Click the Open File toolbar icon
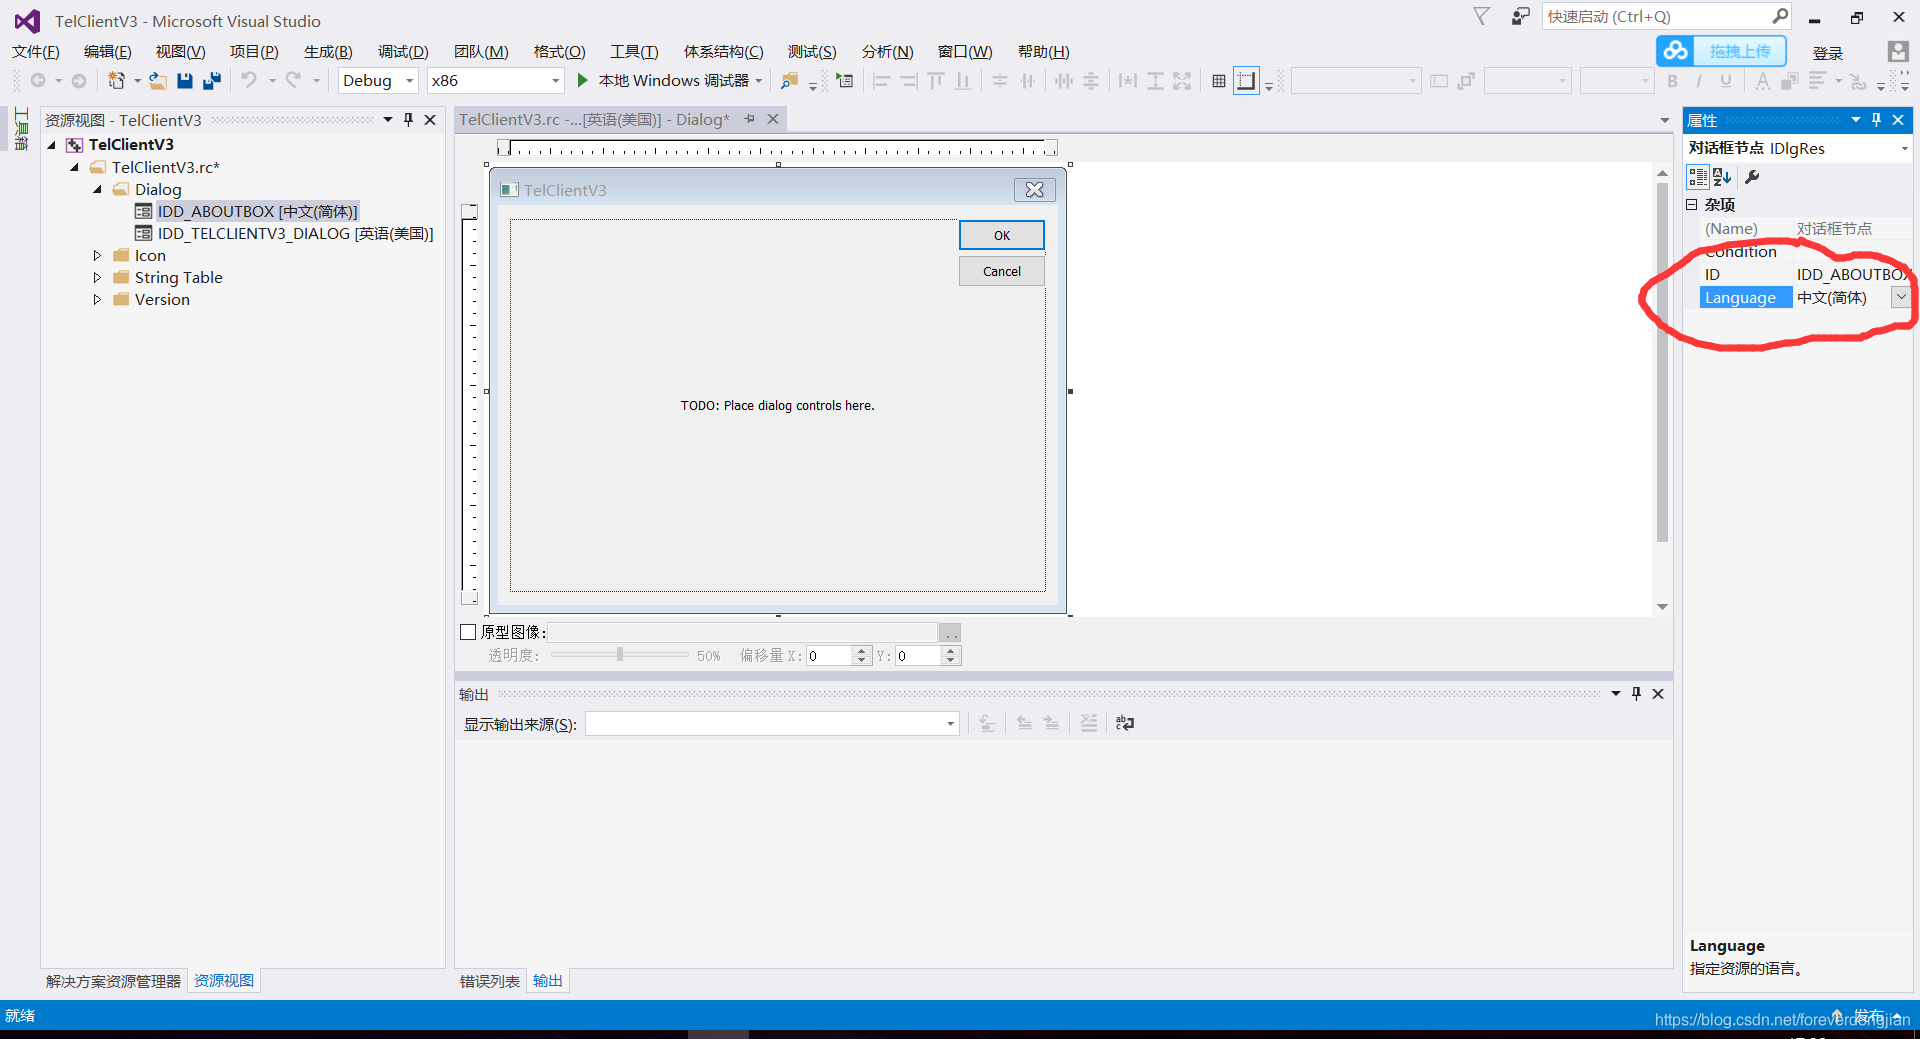Image resolution: width=1920 pixels, height=1039 pixels. point(158,80)
